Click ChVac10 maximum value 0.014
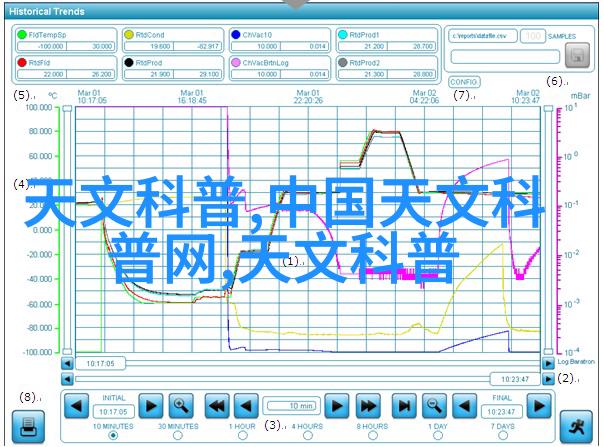This screenshot has width=604, height=447. click(304, 46)
